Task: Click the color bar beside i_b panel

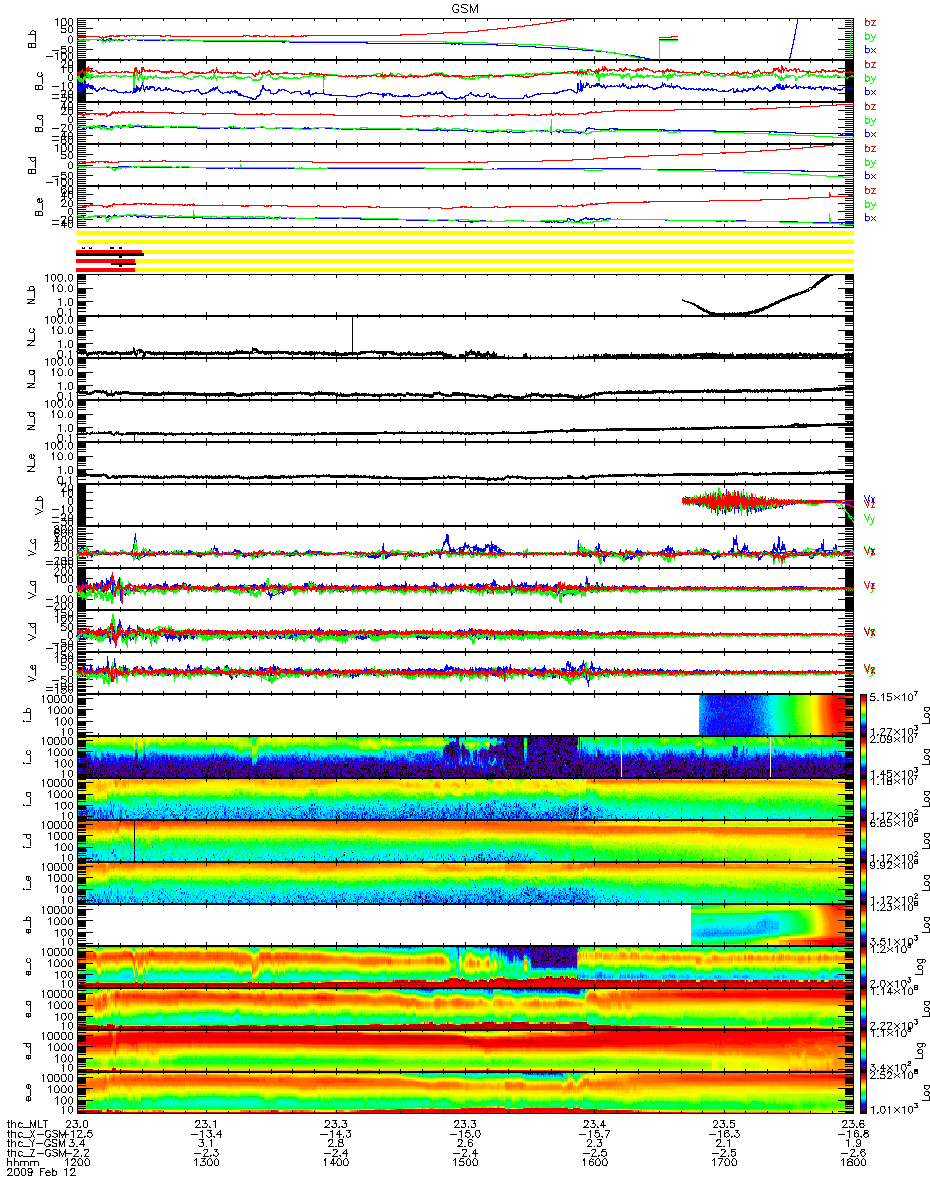Action: click(865, 714)
